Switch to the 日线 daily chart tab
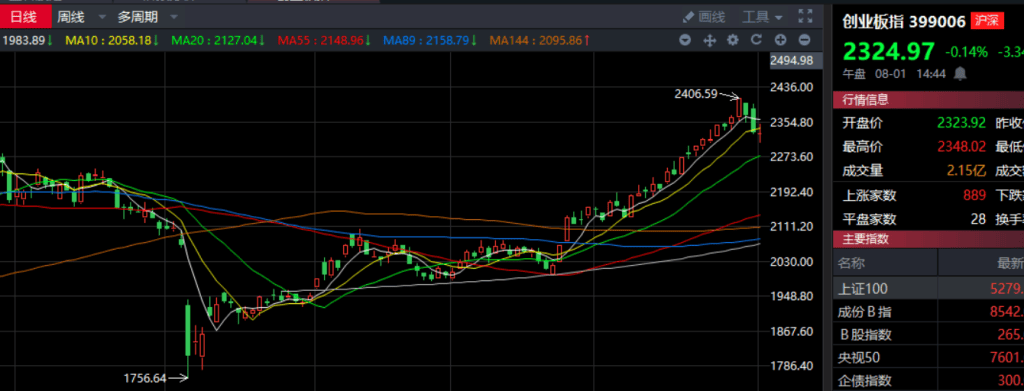Screen dimensions: 1024x391 [25, 17]
